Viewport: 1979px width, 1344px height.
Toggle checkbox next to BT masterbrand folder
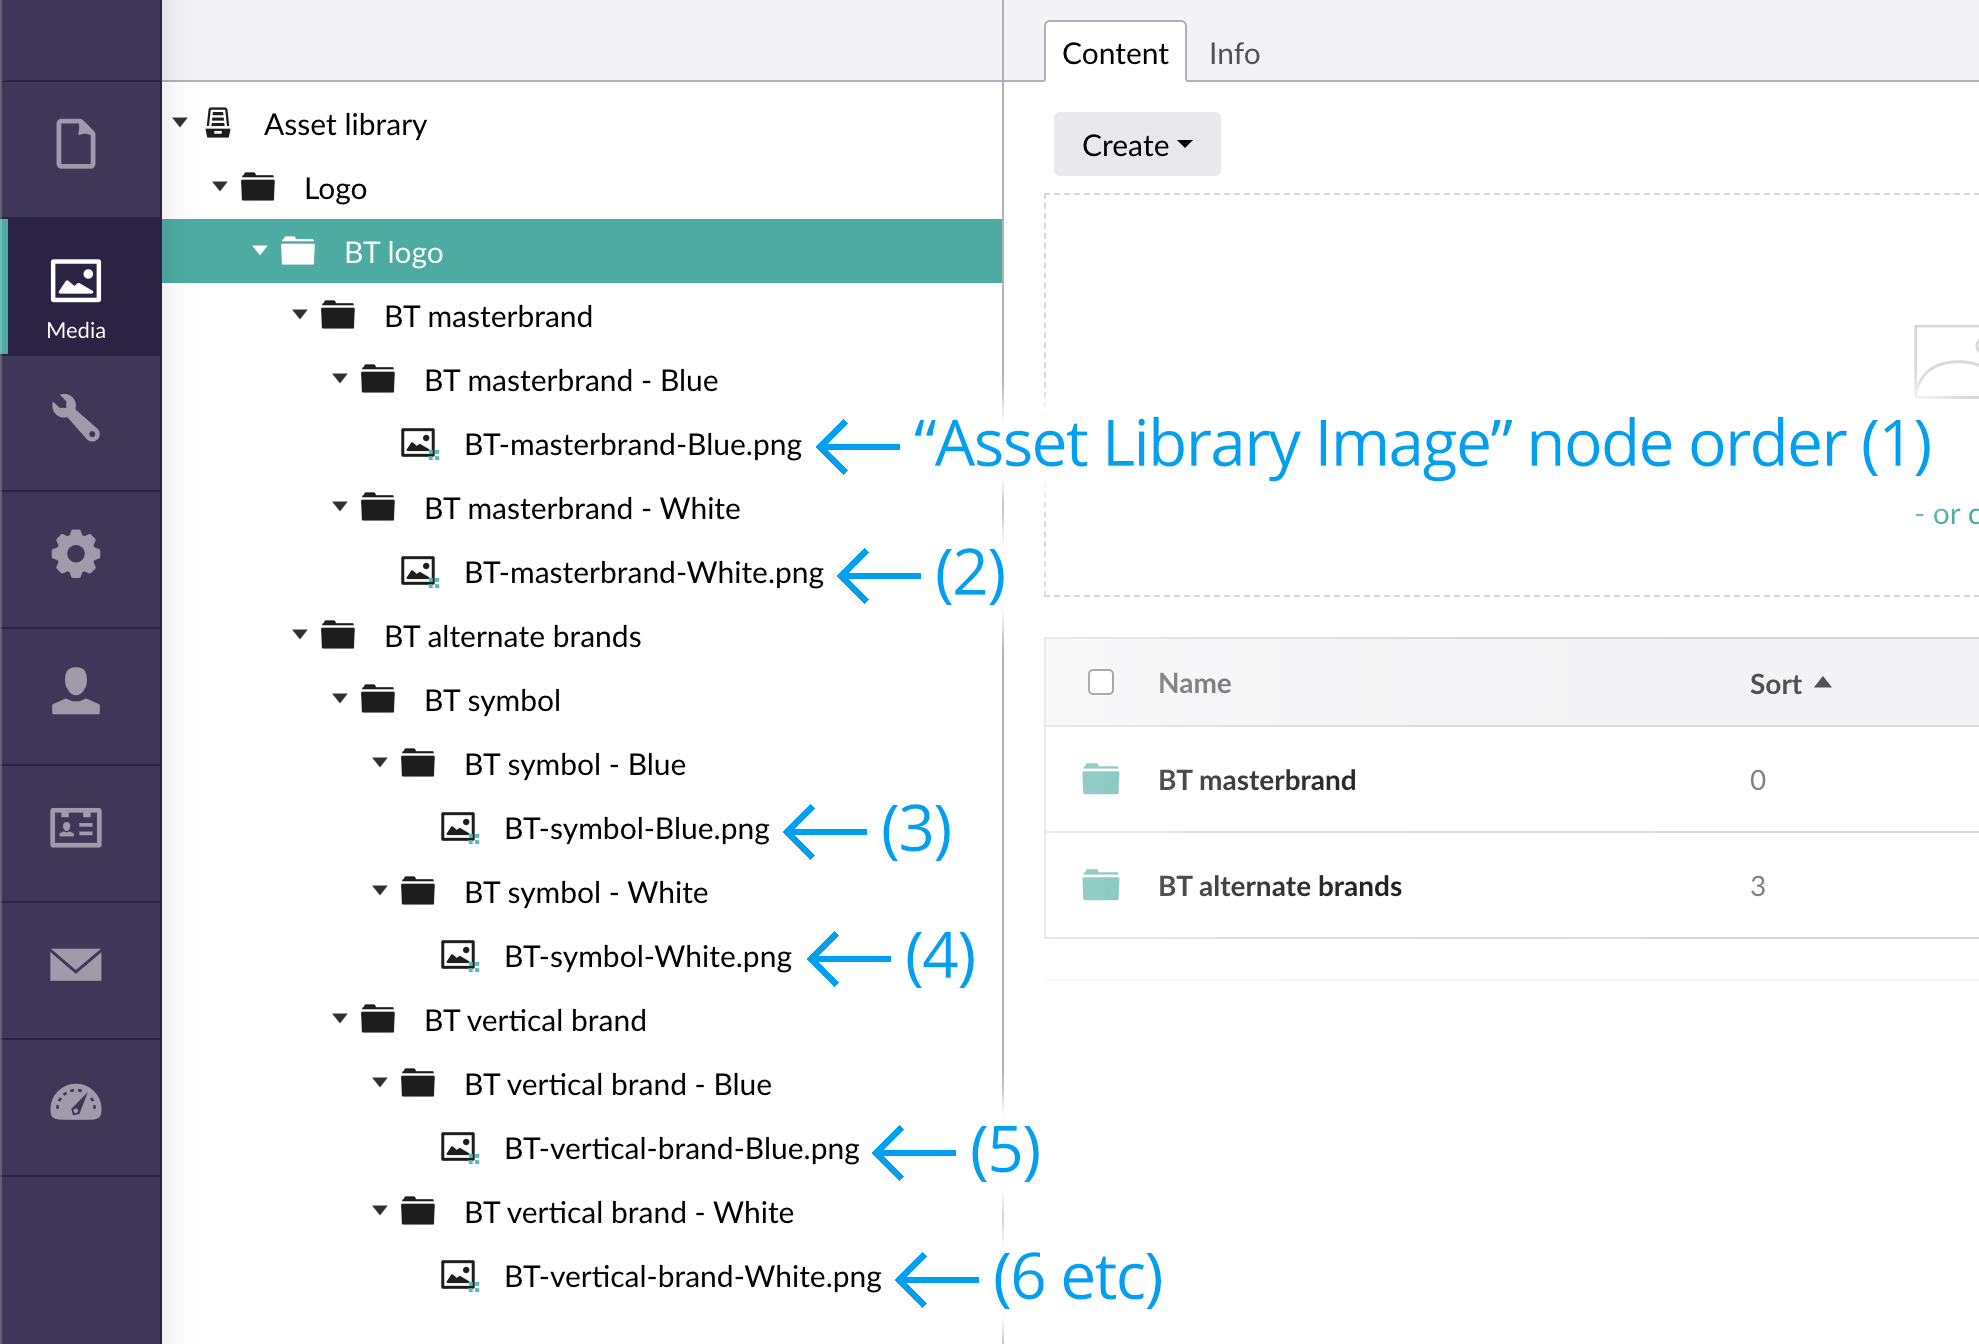point(1097,776)
